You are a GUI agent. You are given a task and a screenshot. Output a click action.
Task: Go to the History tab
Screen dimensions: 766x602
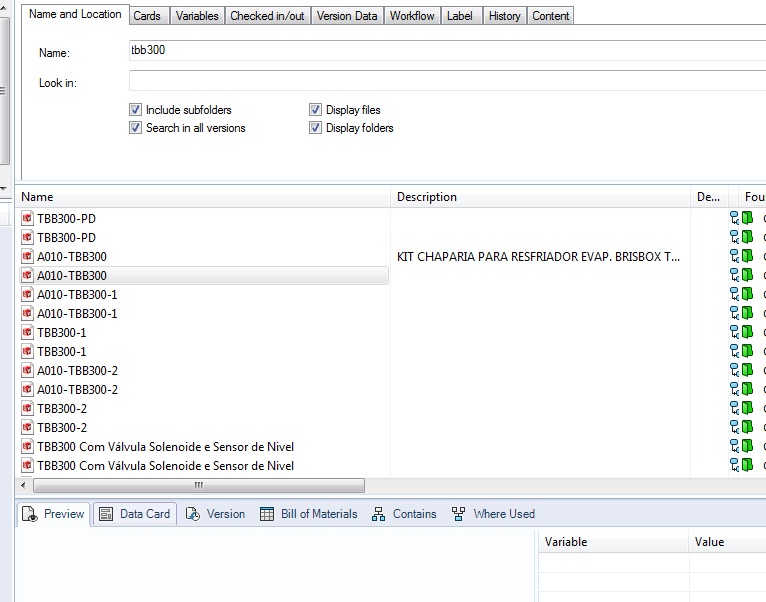(505, 16)
